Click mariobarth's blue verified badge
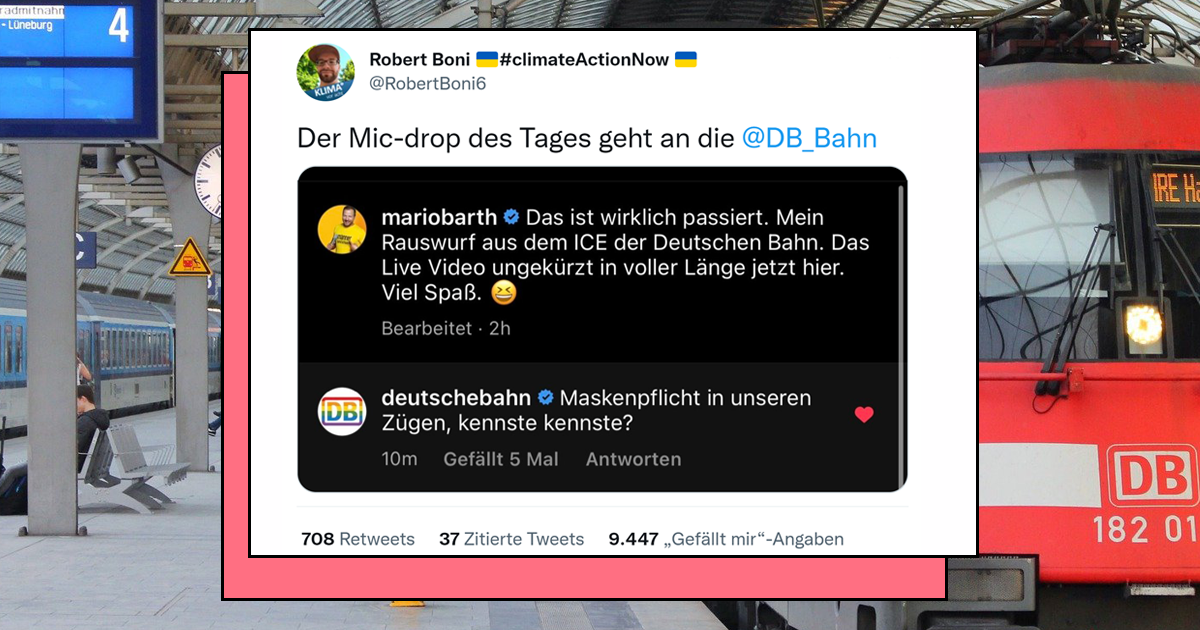 tap(511, 217)
